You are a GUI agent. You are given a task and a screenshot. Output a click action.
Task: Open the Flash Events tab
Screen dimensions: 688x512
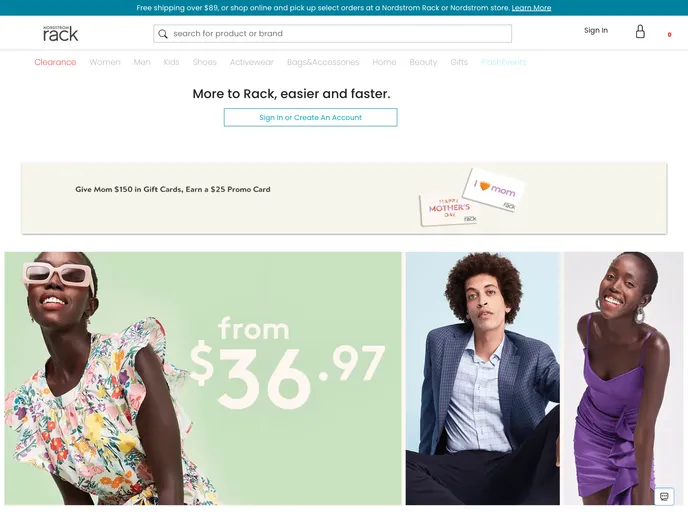503,62
